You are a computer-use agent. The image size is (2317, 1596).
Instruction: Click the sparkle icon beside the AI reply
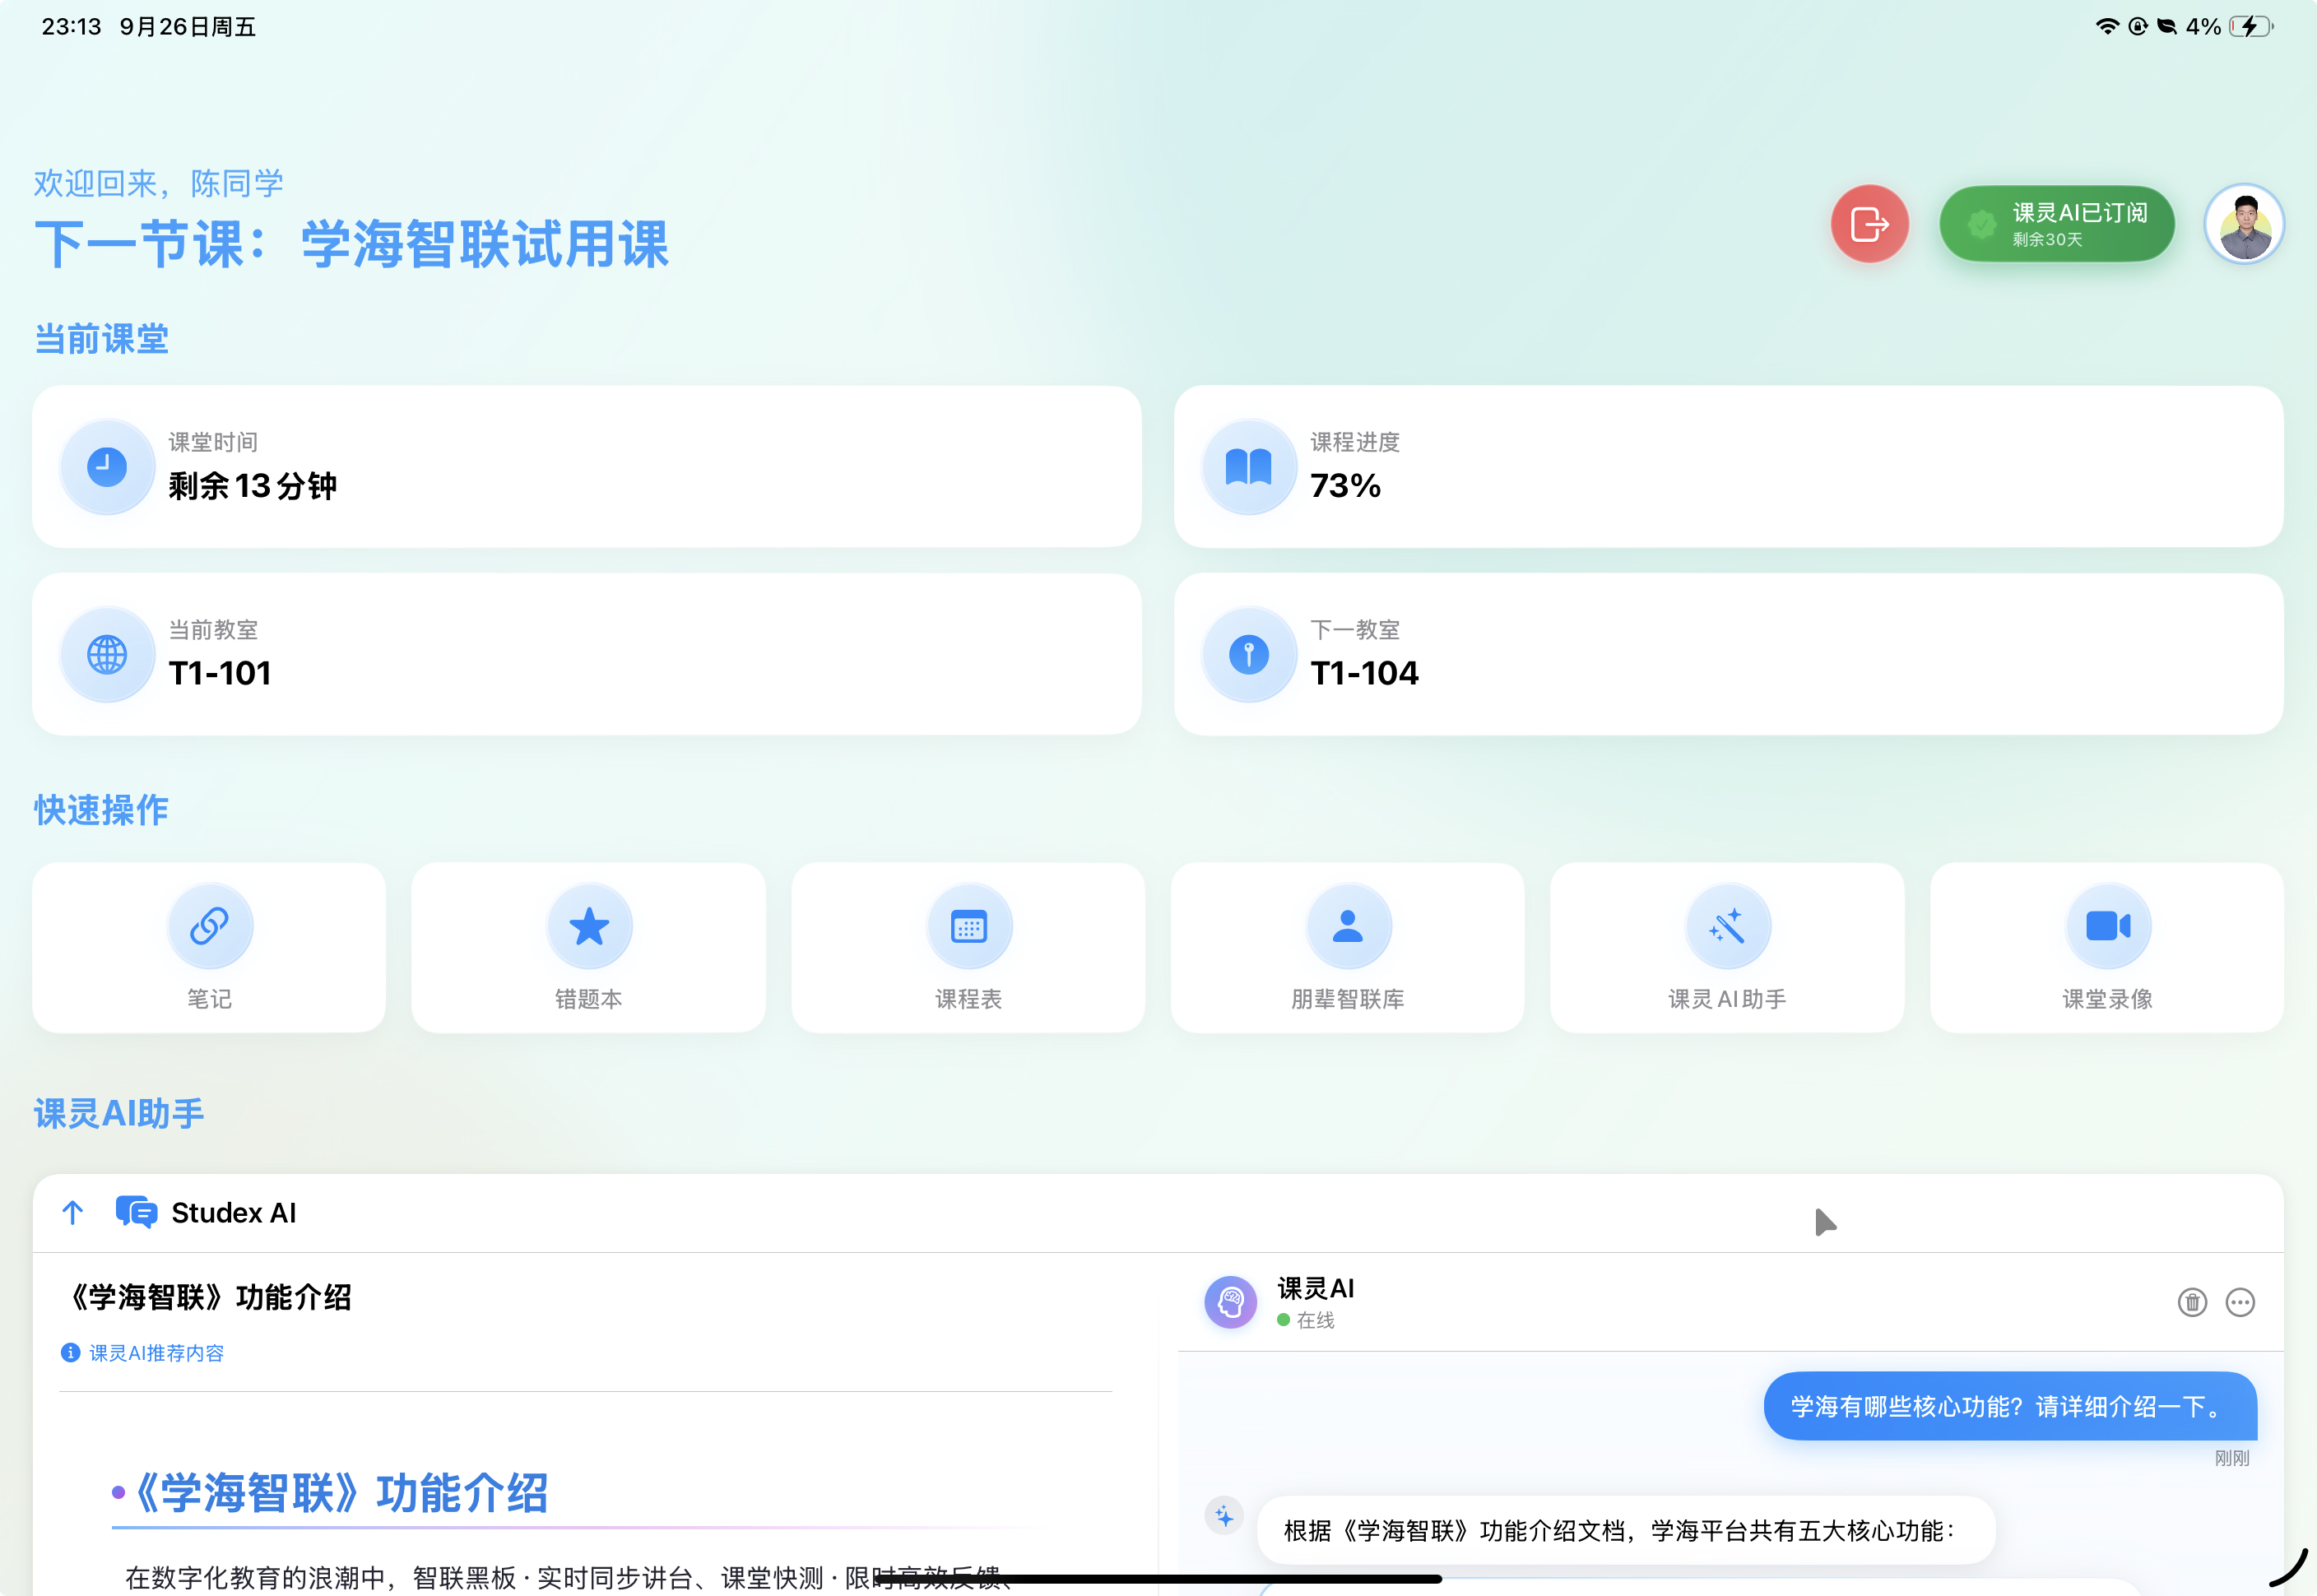pos(1224,1516)
